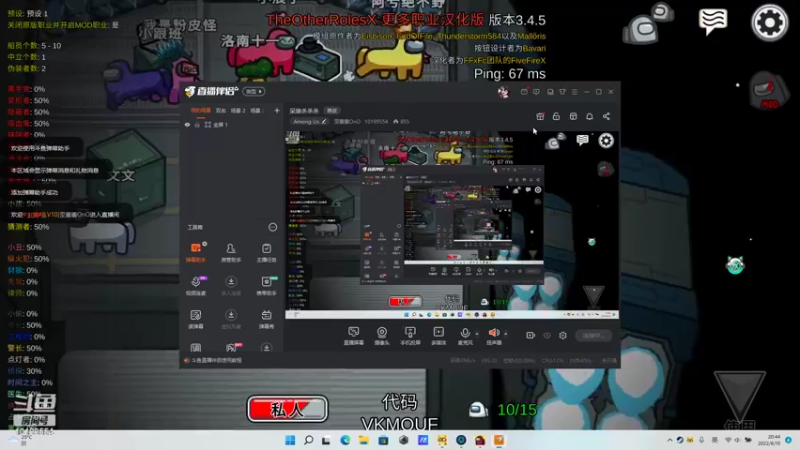Screen dimensions: 800x450
Task: Collapse the toolbox panel with minus circle
Action: click(272, 227)
